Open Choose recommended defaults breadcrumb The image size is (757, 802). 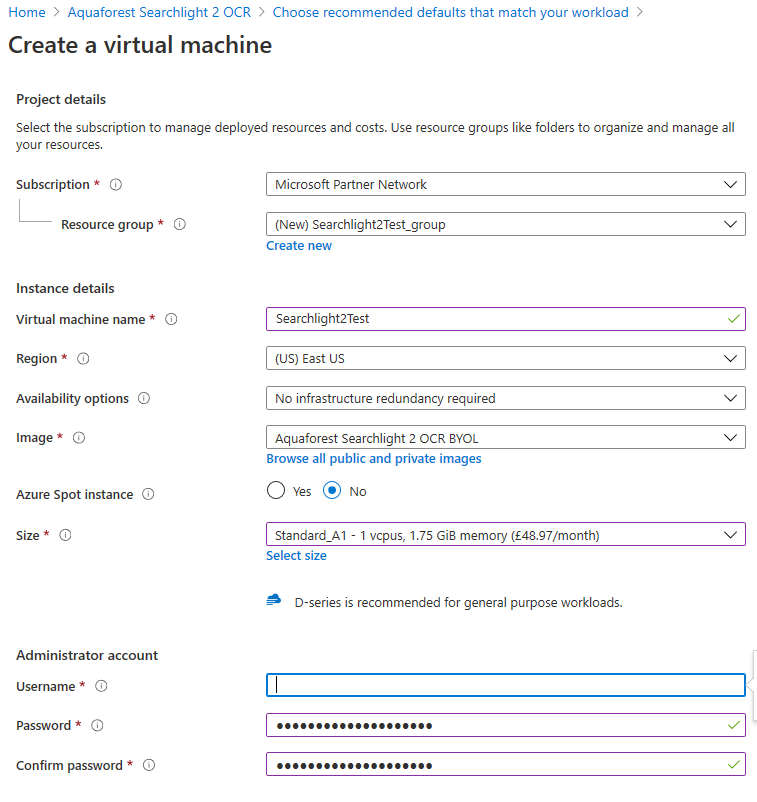tap(451, 12)
